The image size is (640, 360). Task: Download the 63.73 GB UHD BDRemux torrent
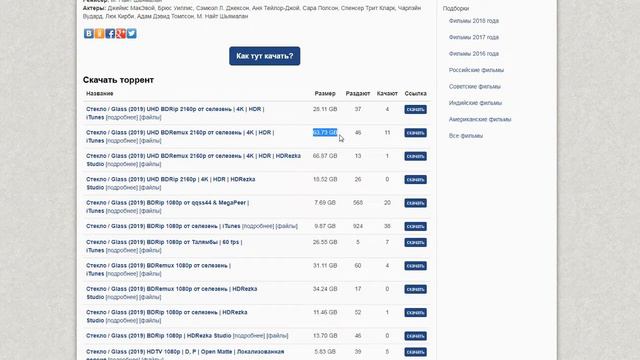pyautogui.click(x=416, y=133)
